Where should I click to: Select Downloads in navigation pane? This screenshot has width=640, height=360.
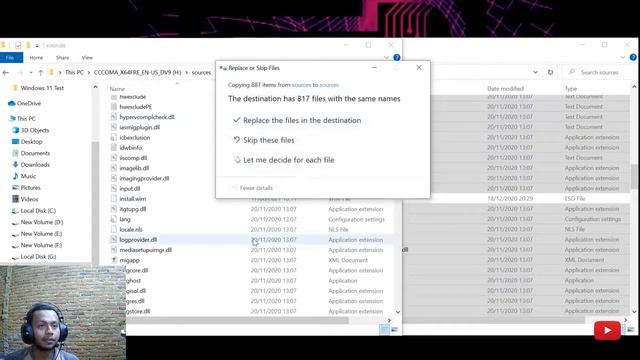(31, 164)
